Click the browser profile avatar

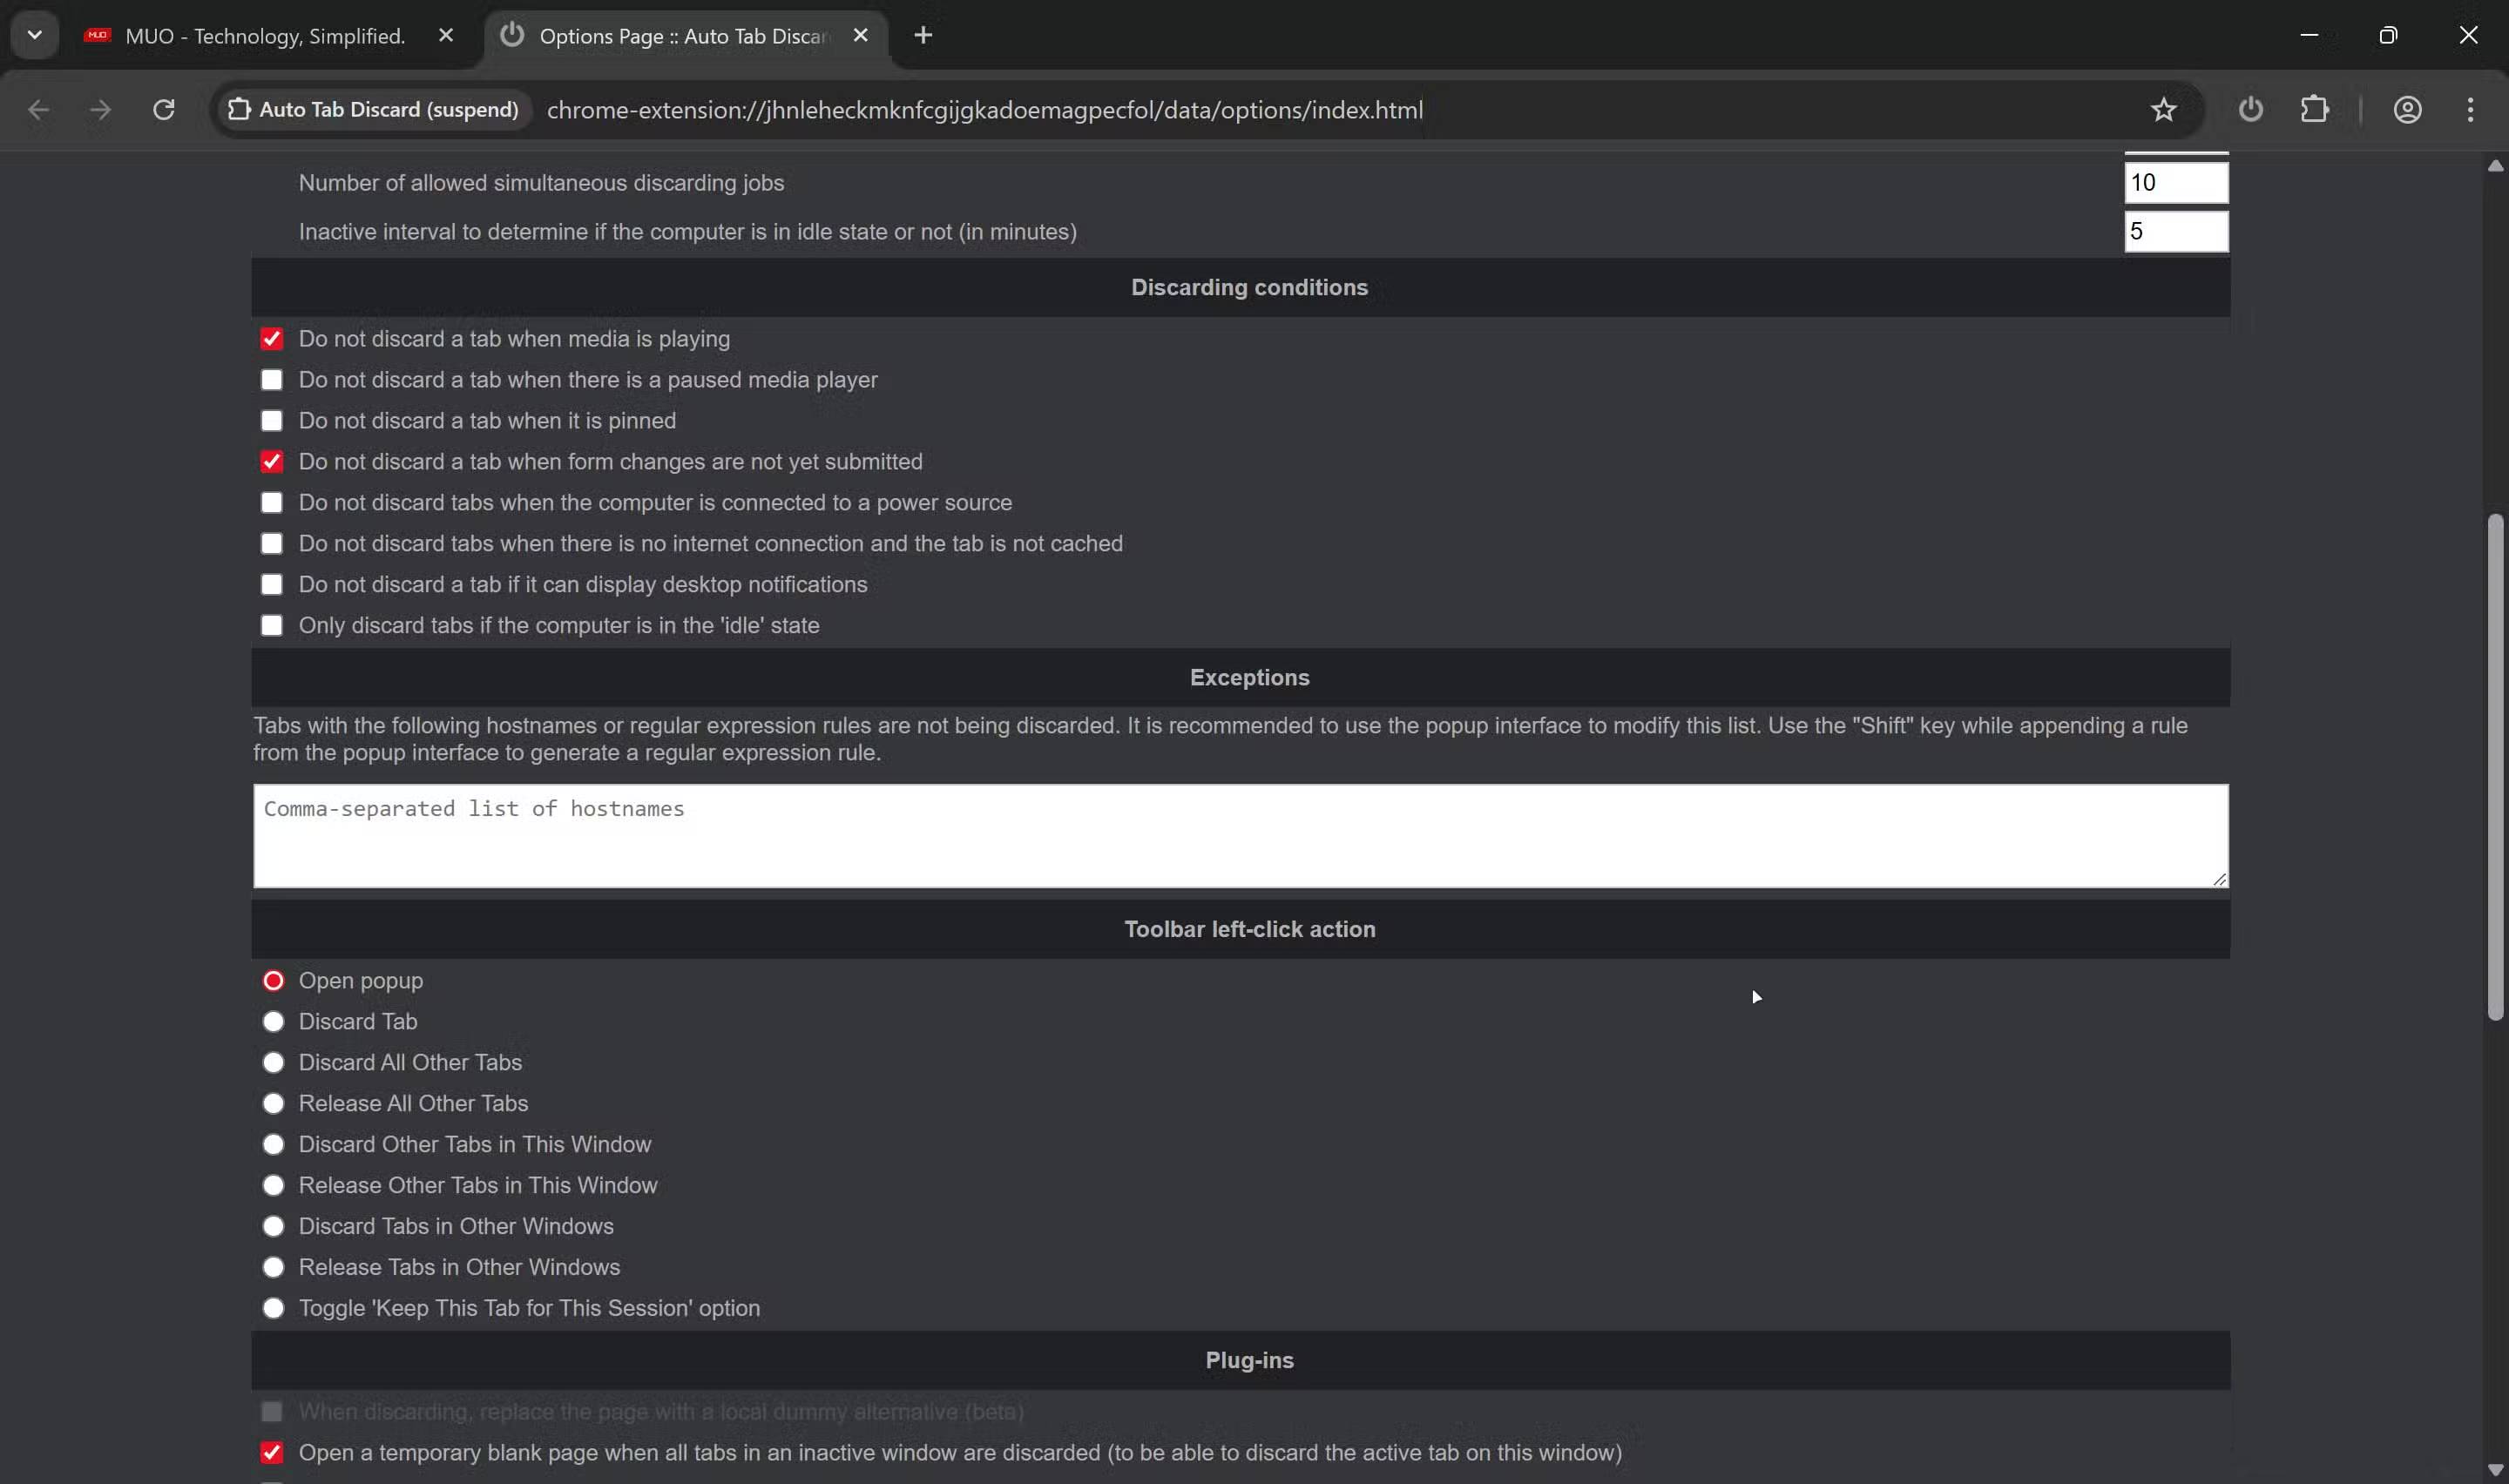coord(2408,109)
